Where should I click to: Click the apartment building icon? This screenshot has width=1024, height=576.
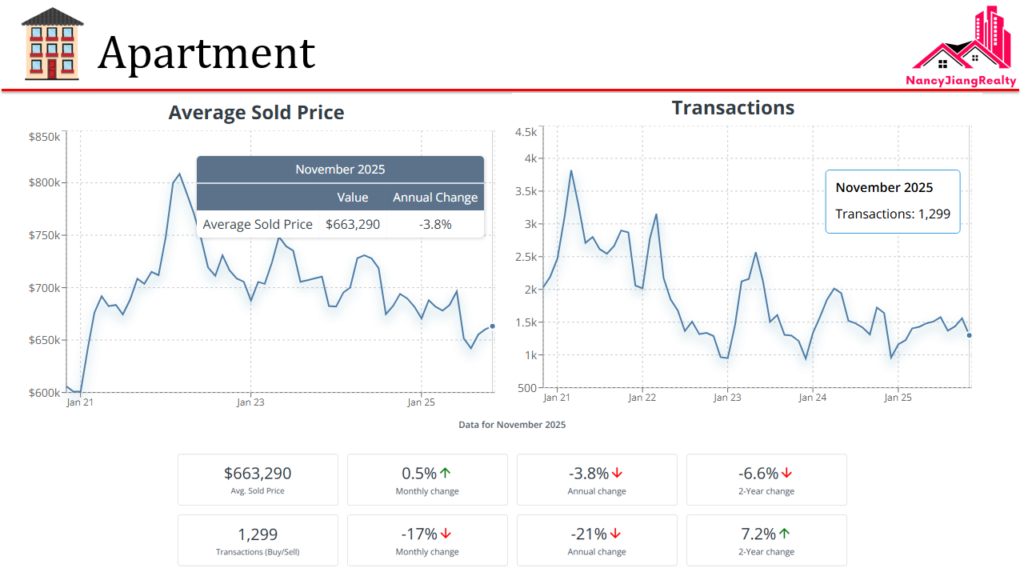click(52, 44)
